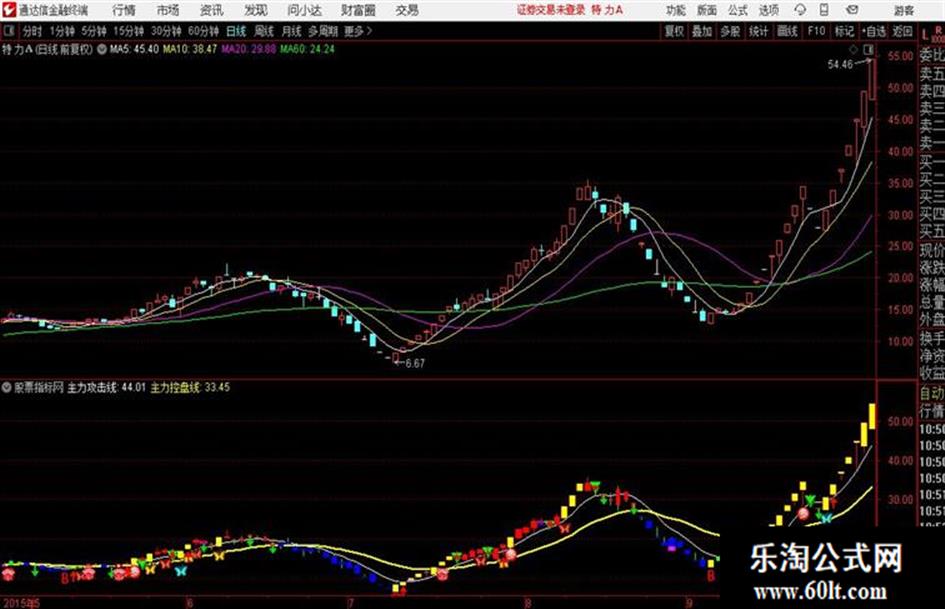Viewport: 945px width, 609px height.
Task: Click the diamond icon at chart top-right
Action: click(854, 49)
